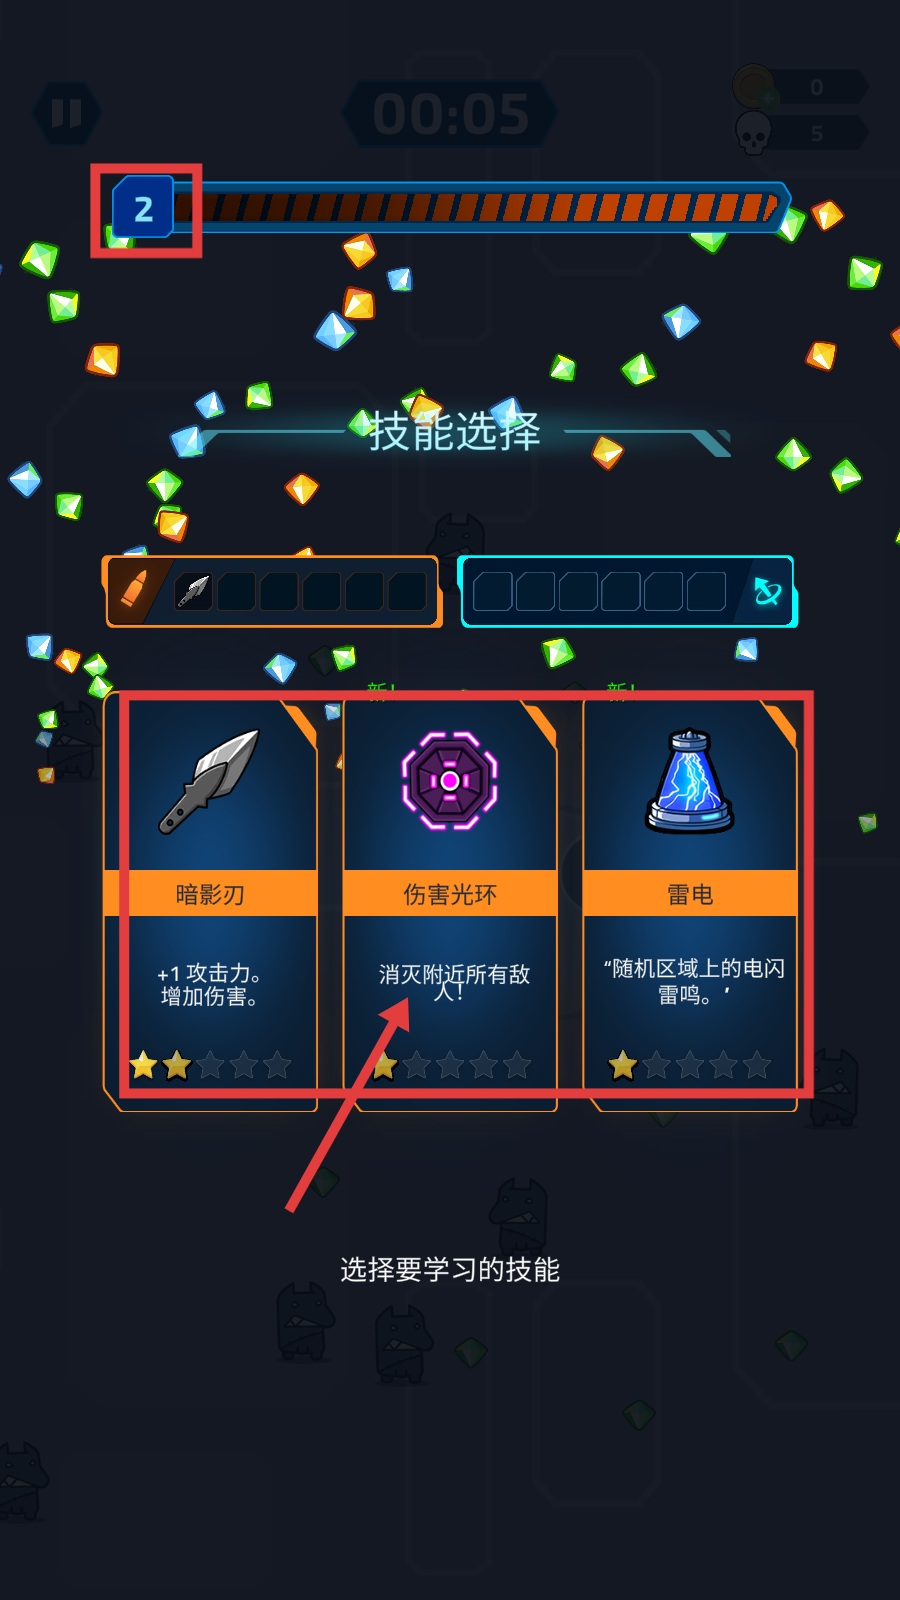Click the first empty passive skill slot

click(x=492, y=592)
